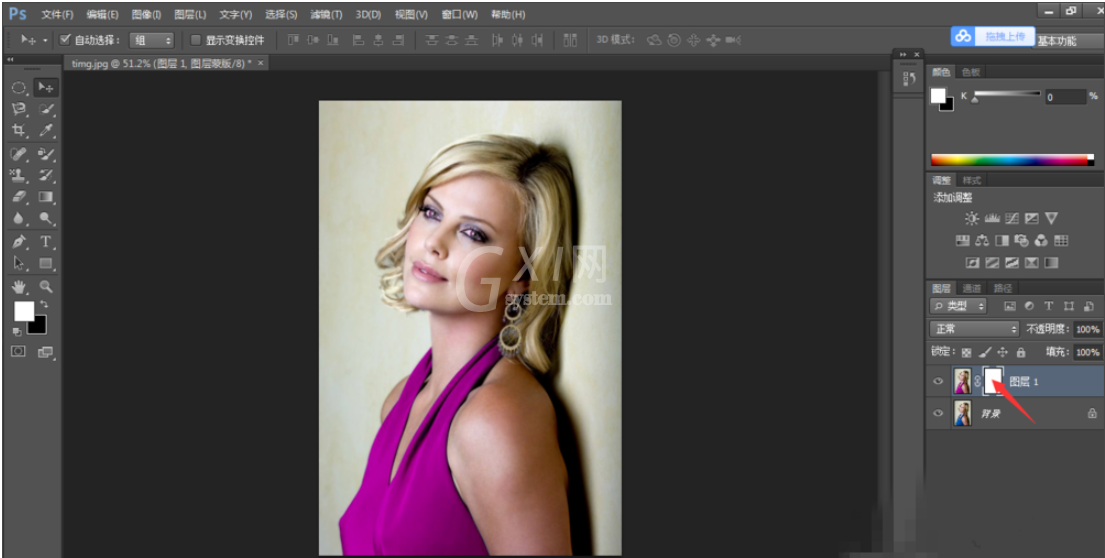Open the History panel icon
This screenshot has height=558, width=1105.
(x=909, y=80)
